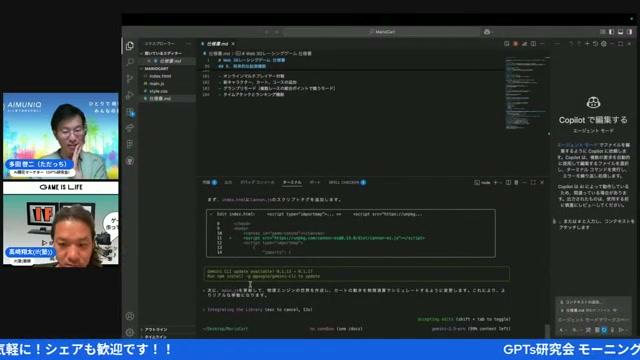This screenshot has height=360, width=640.
Task: Click the microphone icon in Copilot chat input
Action: coord(612,330)
